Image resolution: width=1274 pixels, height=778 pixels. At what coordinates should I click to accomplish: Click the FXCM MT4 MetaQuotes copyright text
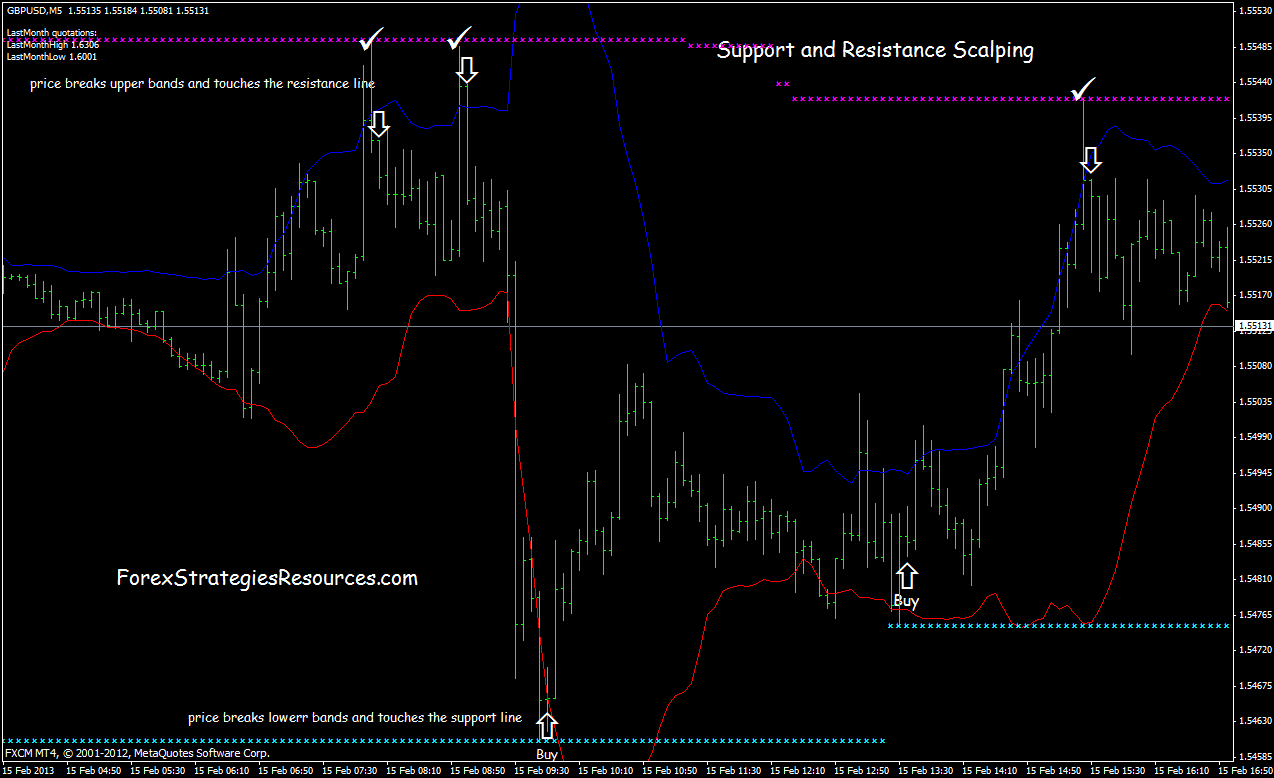pyautogui.click(x=137, y=752)
